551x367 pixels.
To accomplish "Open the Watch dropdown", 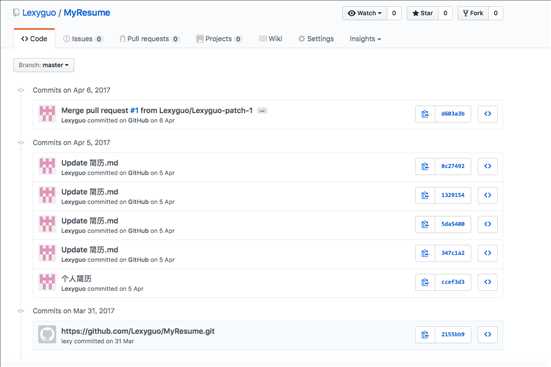I will tap(365, 13).
